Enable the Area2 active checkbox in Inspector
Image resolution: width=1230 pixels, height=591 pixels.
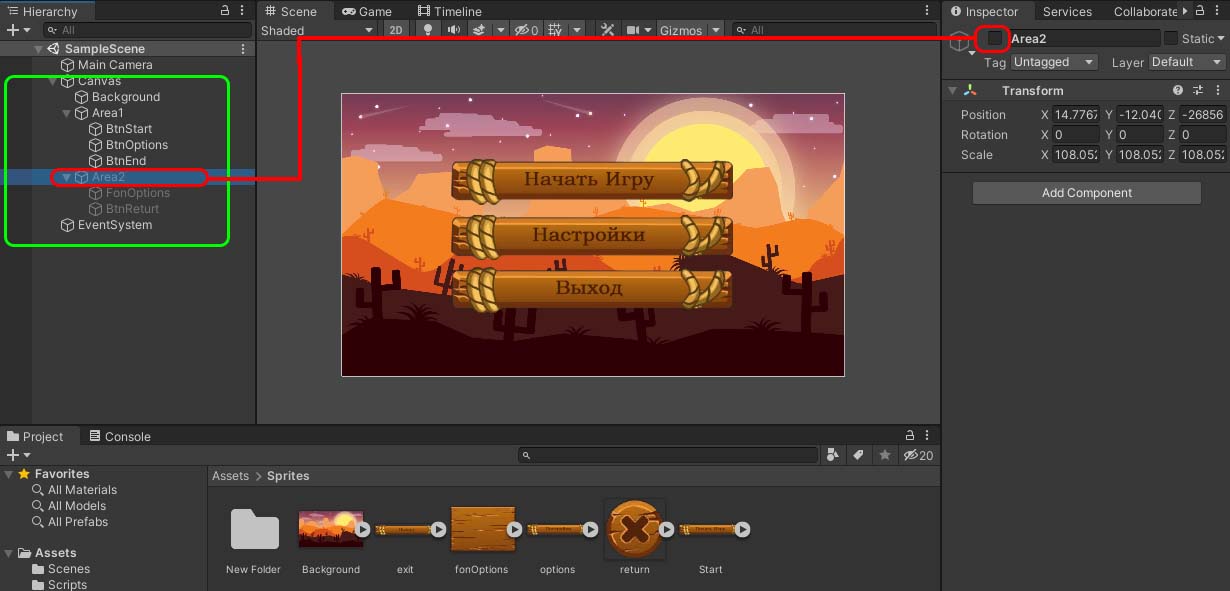tap(995, 38)
